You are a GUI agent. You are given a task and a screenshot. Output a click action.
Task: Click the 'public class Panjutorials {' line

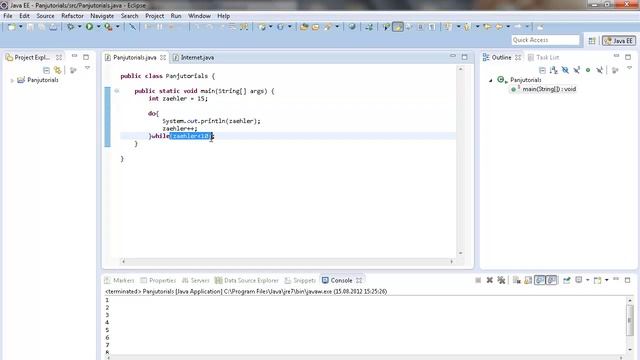167,76
